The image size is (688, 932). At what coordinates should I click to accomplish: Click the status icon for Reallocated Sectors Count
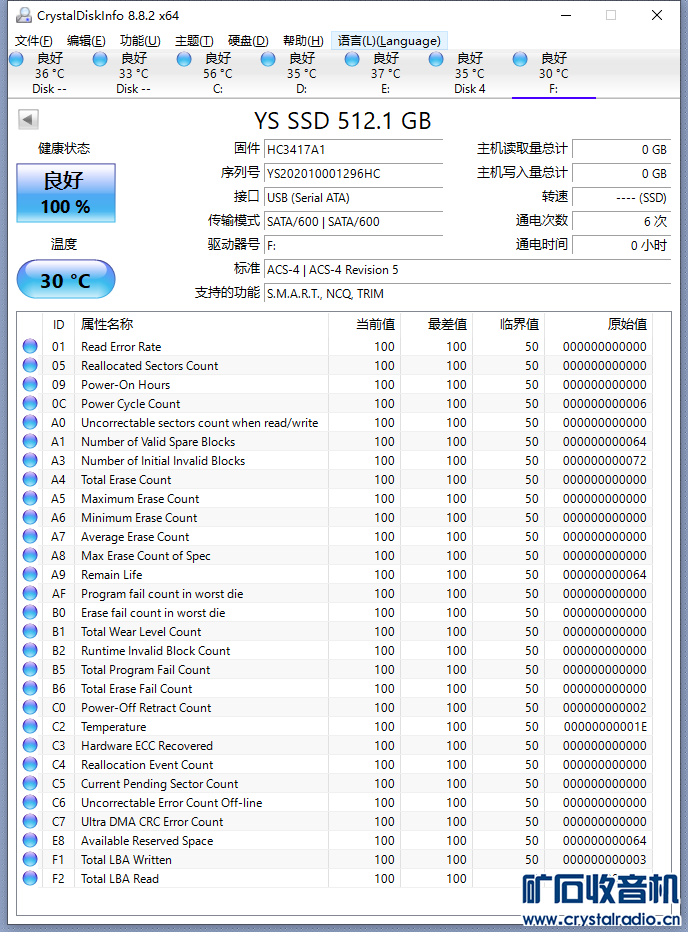pyautogui.click(x=30, y=365)
